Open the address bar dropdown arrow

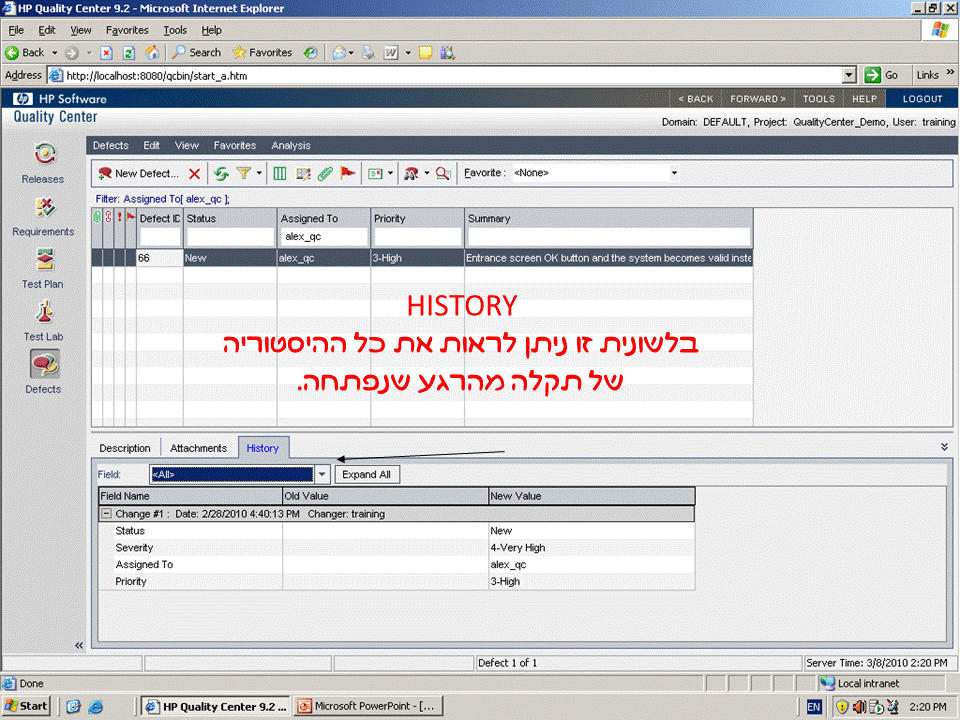coord(849,75)
